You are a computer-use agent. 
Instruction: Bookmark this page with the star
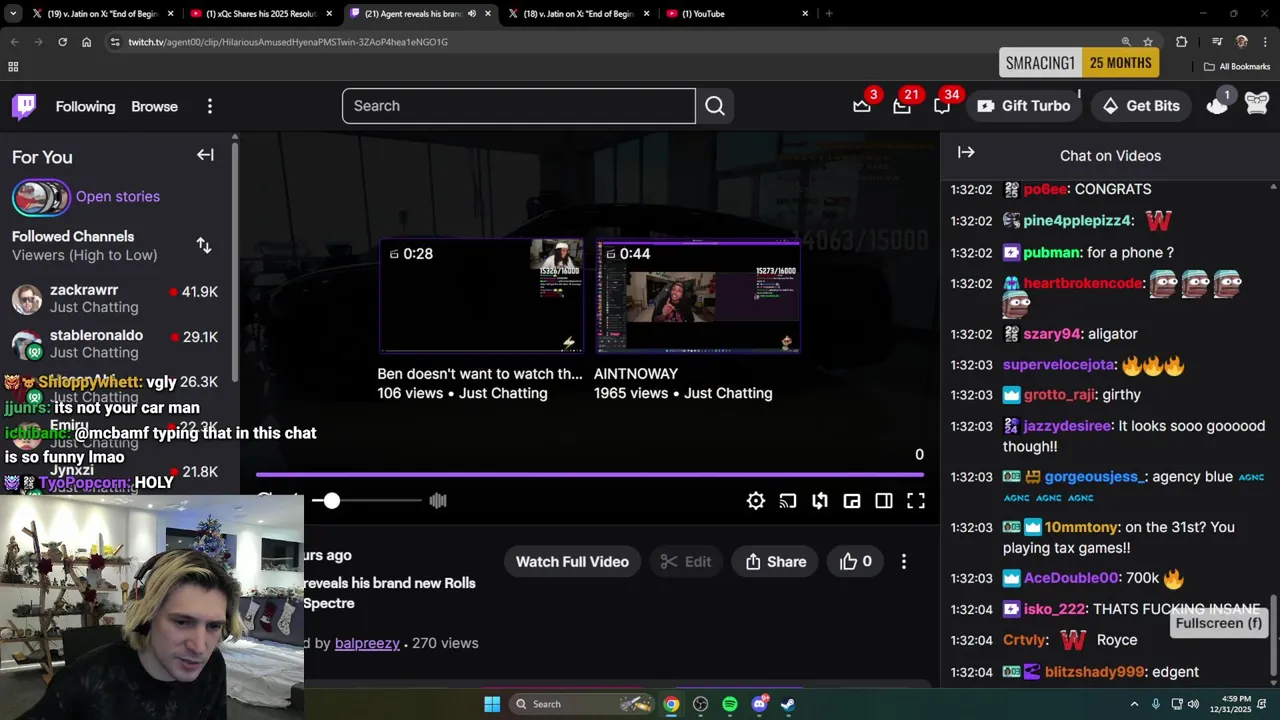[x=1148, y=42]
